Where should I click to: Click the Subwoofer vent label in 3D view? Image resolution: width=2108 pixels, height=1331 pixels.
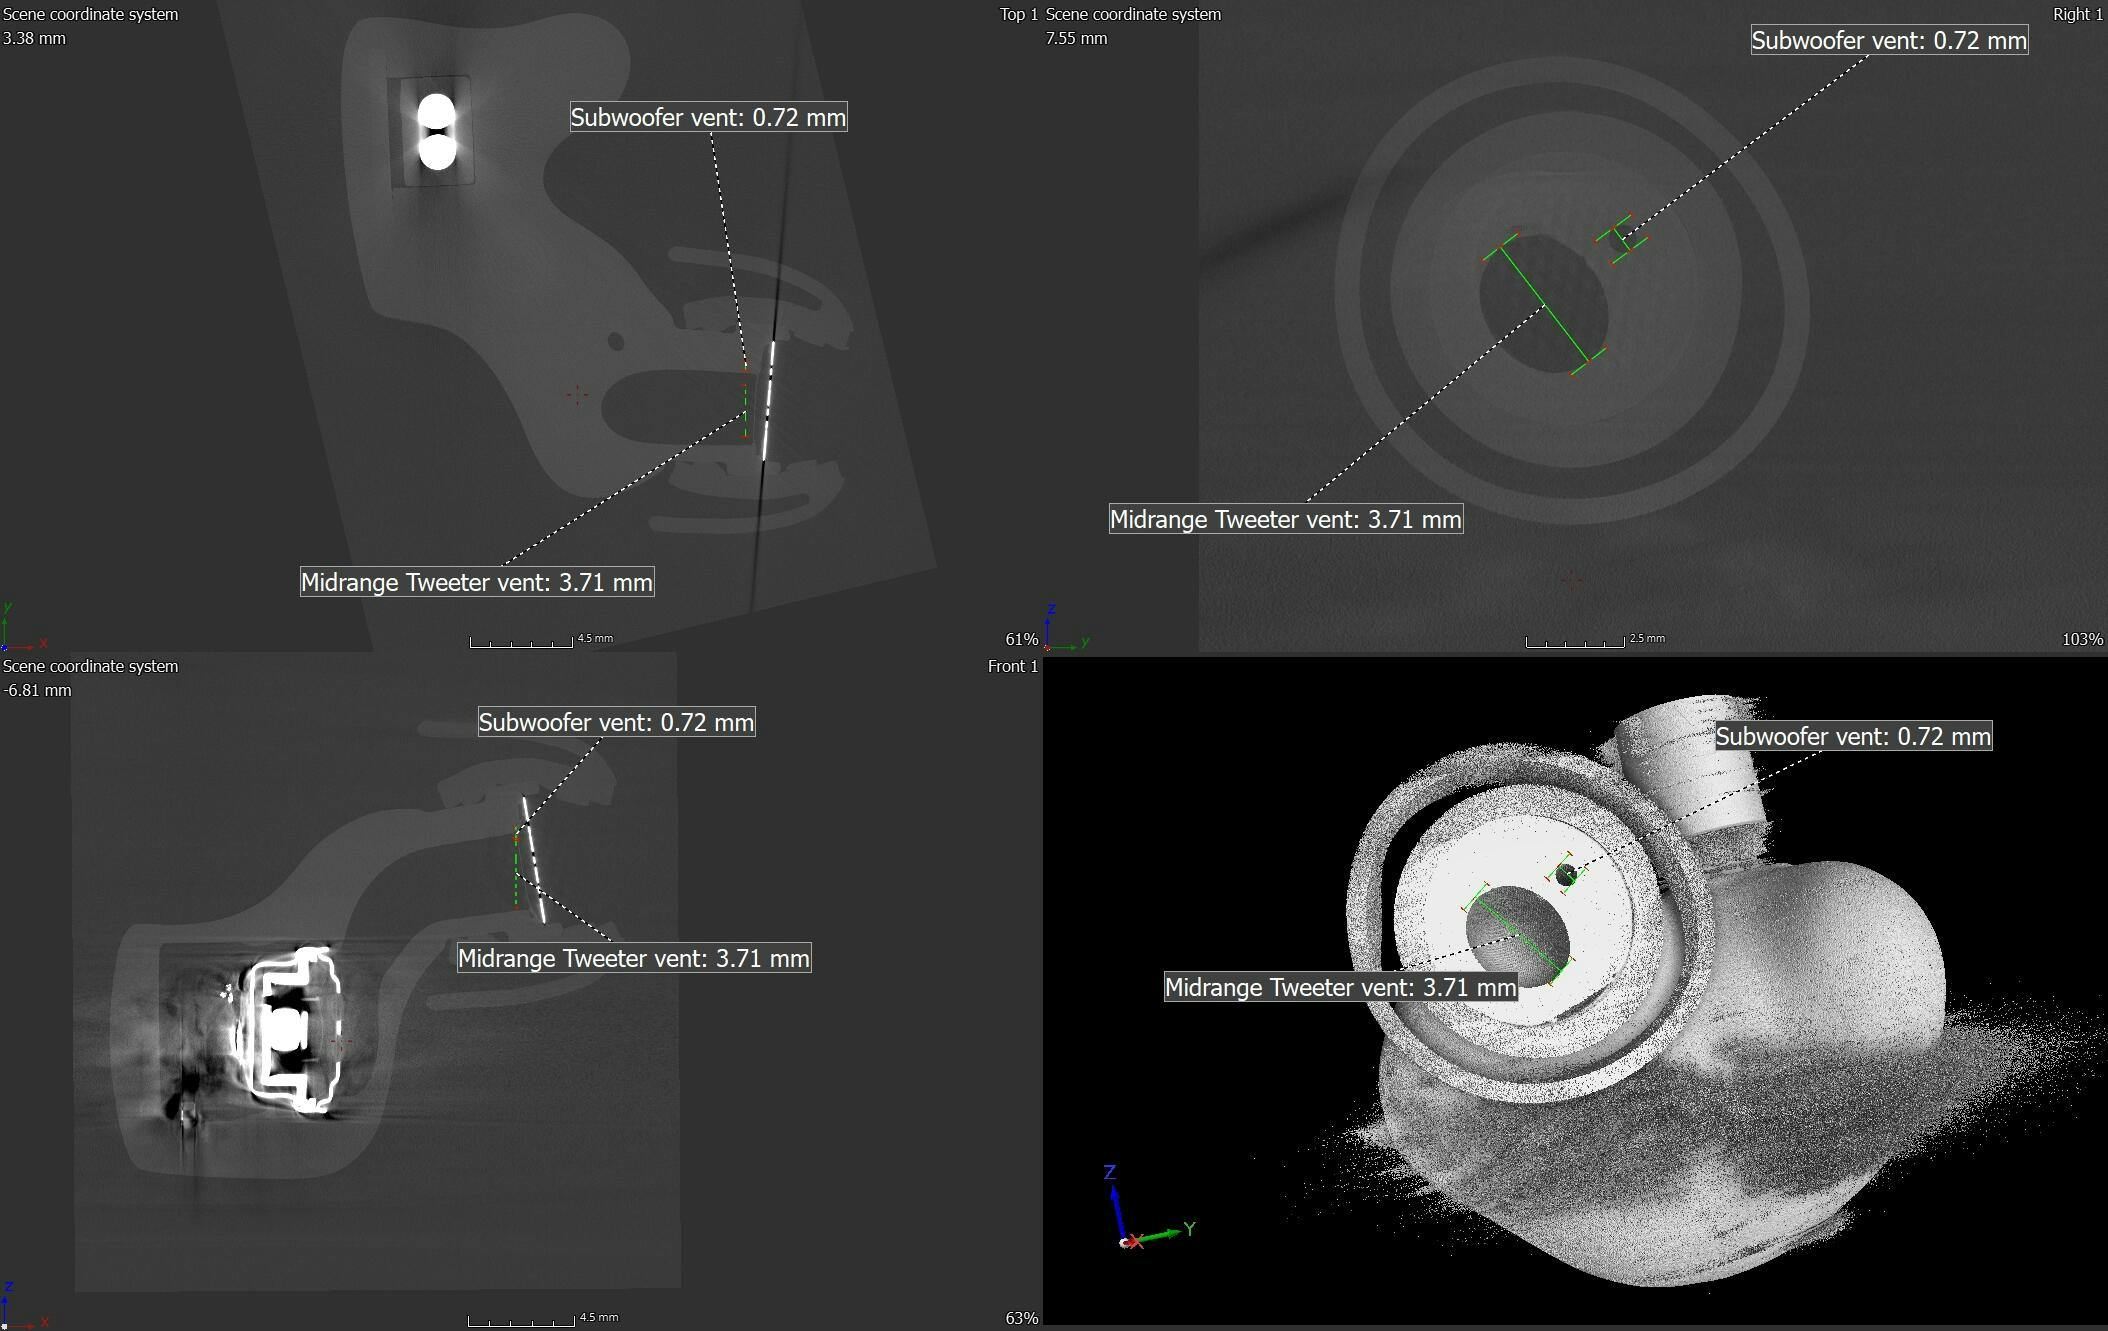[1853, 736]
